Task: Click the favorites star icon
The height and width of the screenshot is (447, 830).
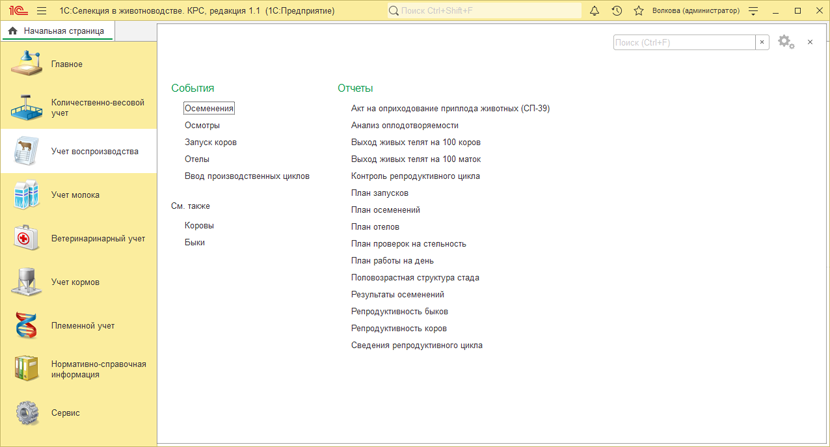Action: pos(638,11)
